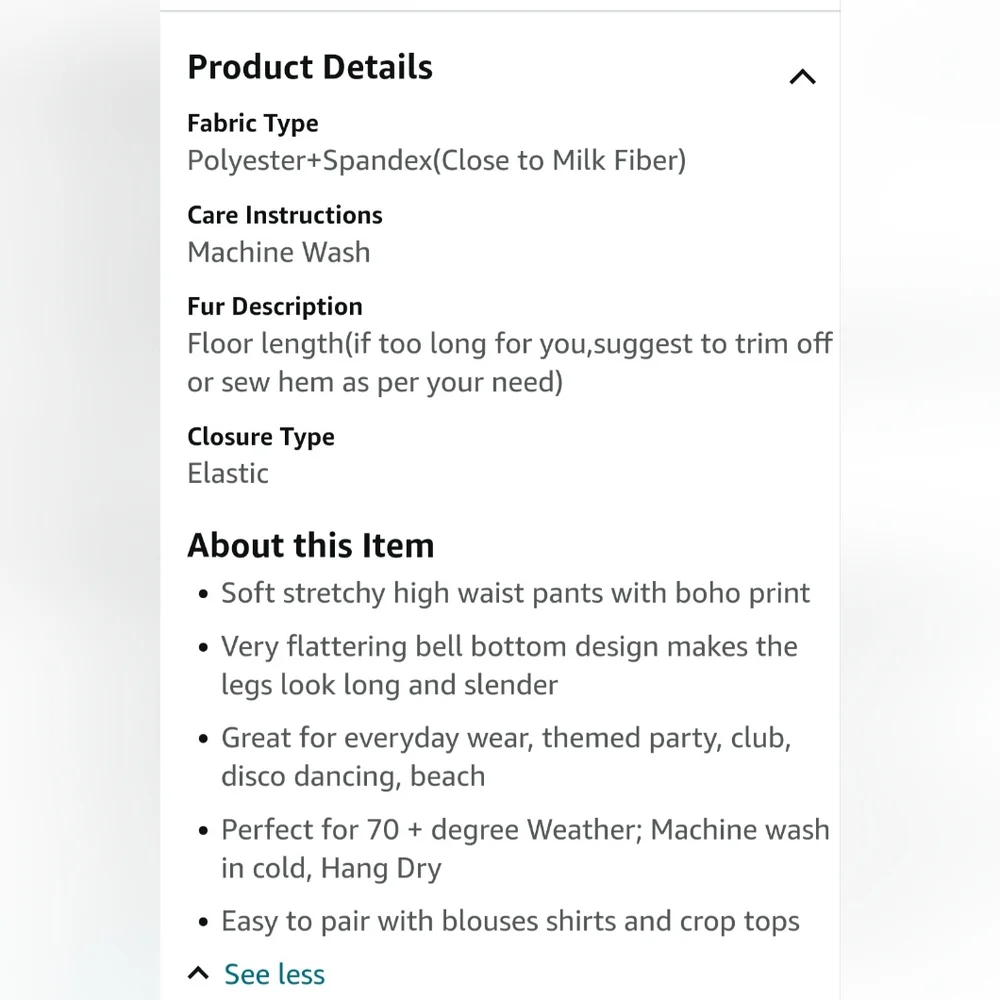Viewport: 1000px width, 1000px height.
Task: Select the Polyester+Spandex fabric description text
Action: (x=437, y=160)
